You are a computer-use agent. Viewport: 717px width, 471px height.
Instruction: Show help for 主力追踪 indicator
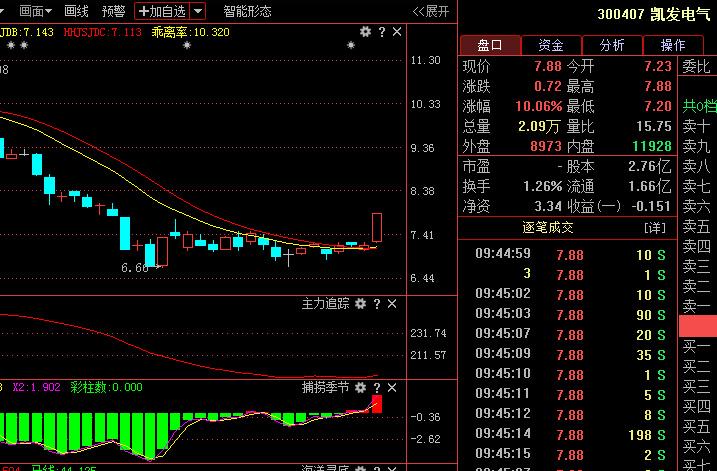click(377, 304)
